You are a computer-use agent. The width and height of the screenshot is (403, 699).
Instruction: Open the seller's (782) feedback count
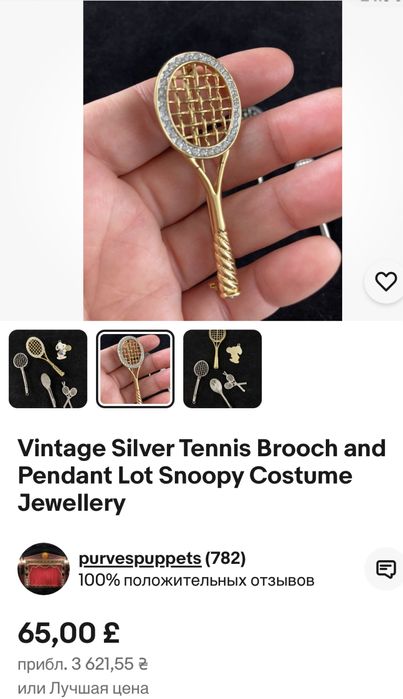[226, 558]
